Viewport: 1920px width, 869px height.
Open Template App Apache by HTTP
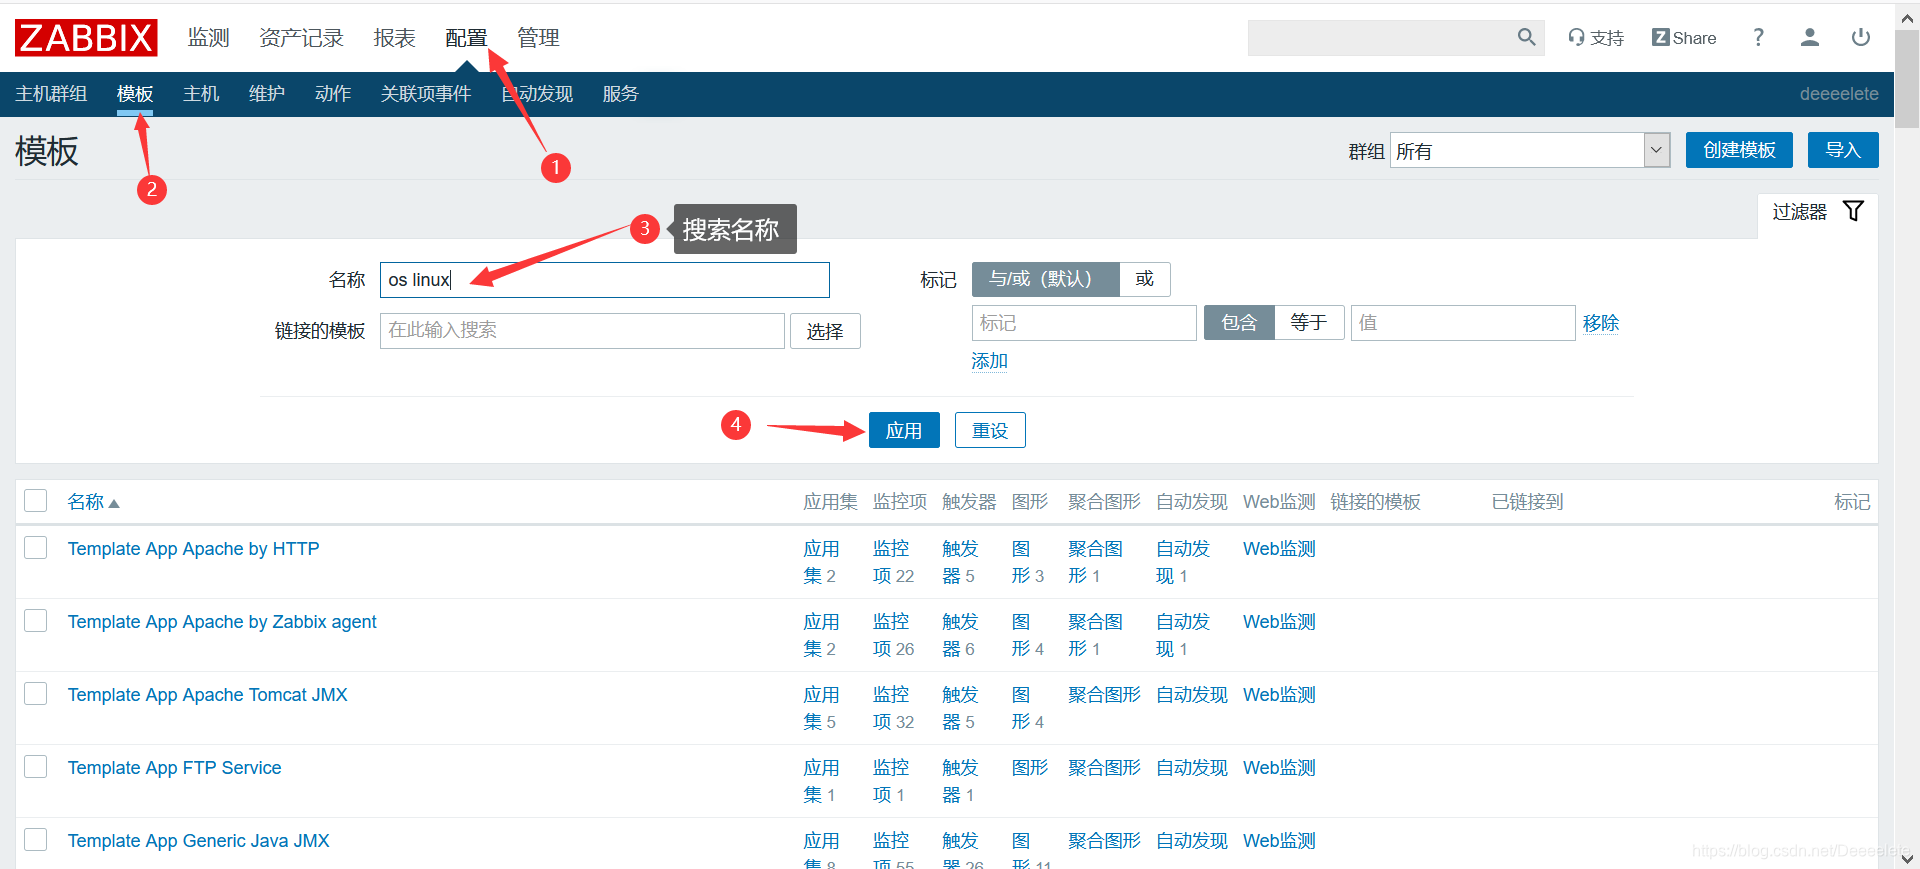tap(194, 549)
